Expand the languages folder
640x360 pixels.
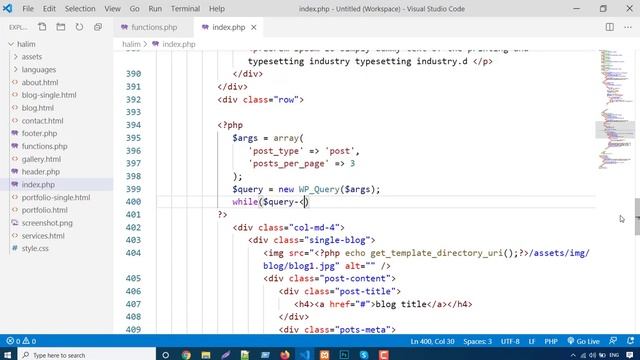(39, 70)
